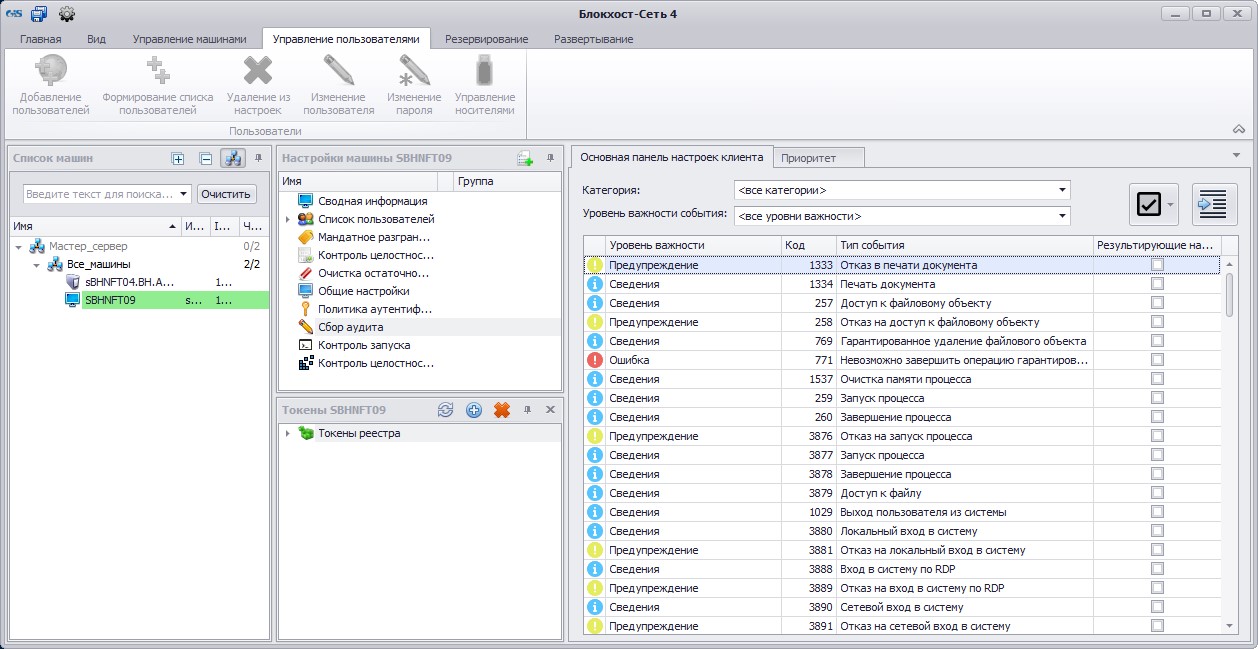Click the refresh icon in the Токены panel
The width and height of the screenshot is (1258, 649).
446,410
